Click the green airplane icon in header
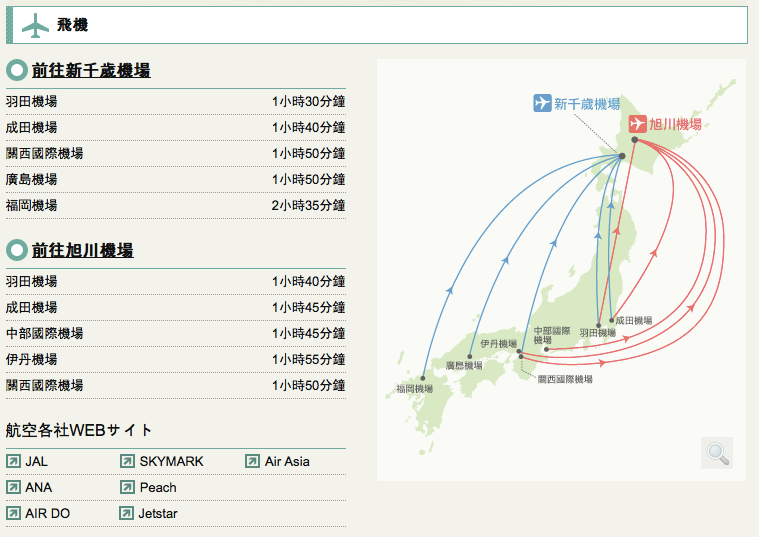The height and width of the screenshot is (537, 759). click(x=35, y=25)
